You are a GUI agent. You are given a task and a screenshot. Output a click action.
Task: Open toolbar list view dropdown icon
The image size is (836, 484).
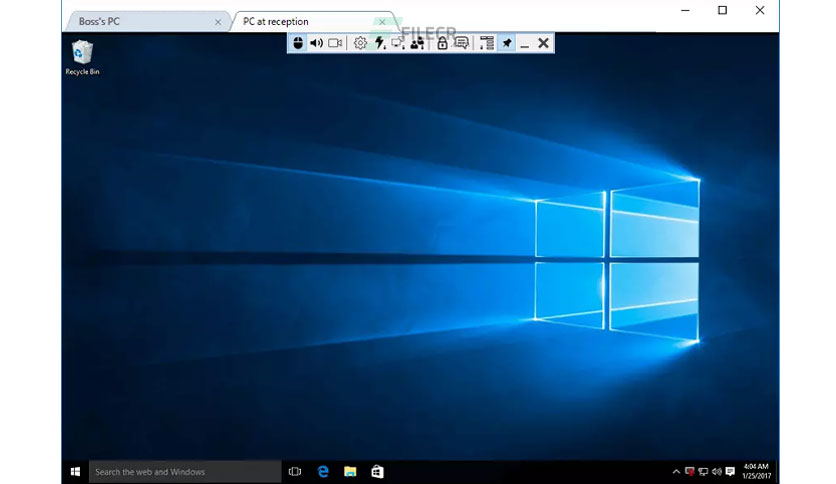pos(486,43)
